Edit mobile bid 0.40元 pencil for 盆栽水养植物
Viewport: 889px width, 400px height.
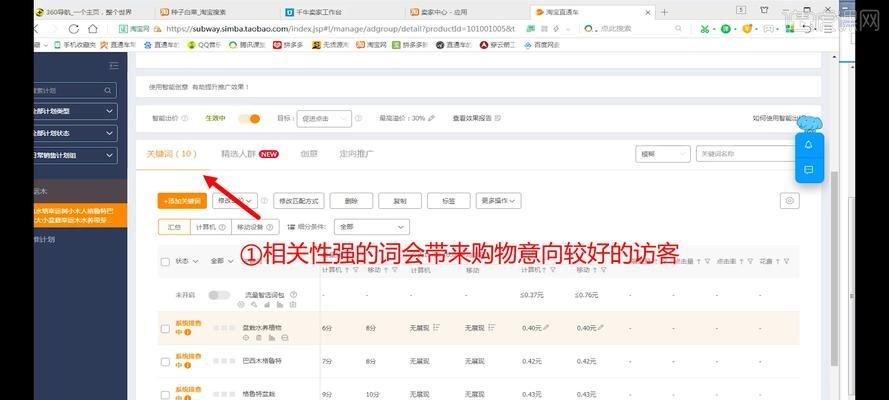601,327
